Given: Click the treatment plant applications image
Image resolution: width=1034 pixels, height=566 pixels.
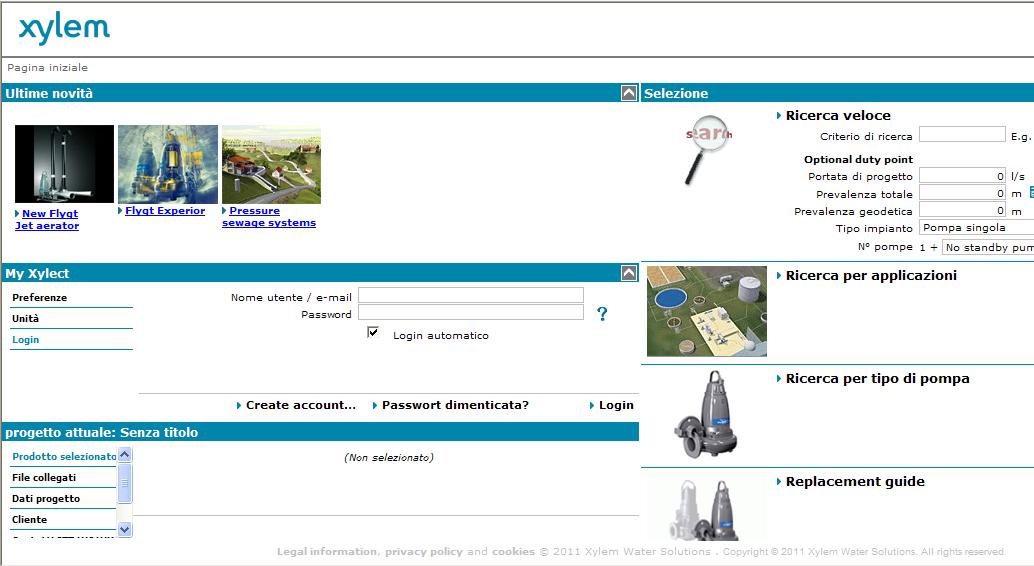Looking at the screenshot, I should tap(707, 311).
